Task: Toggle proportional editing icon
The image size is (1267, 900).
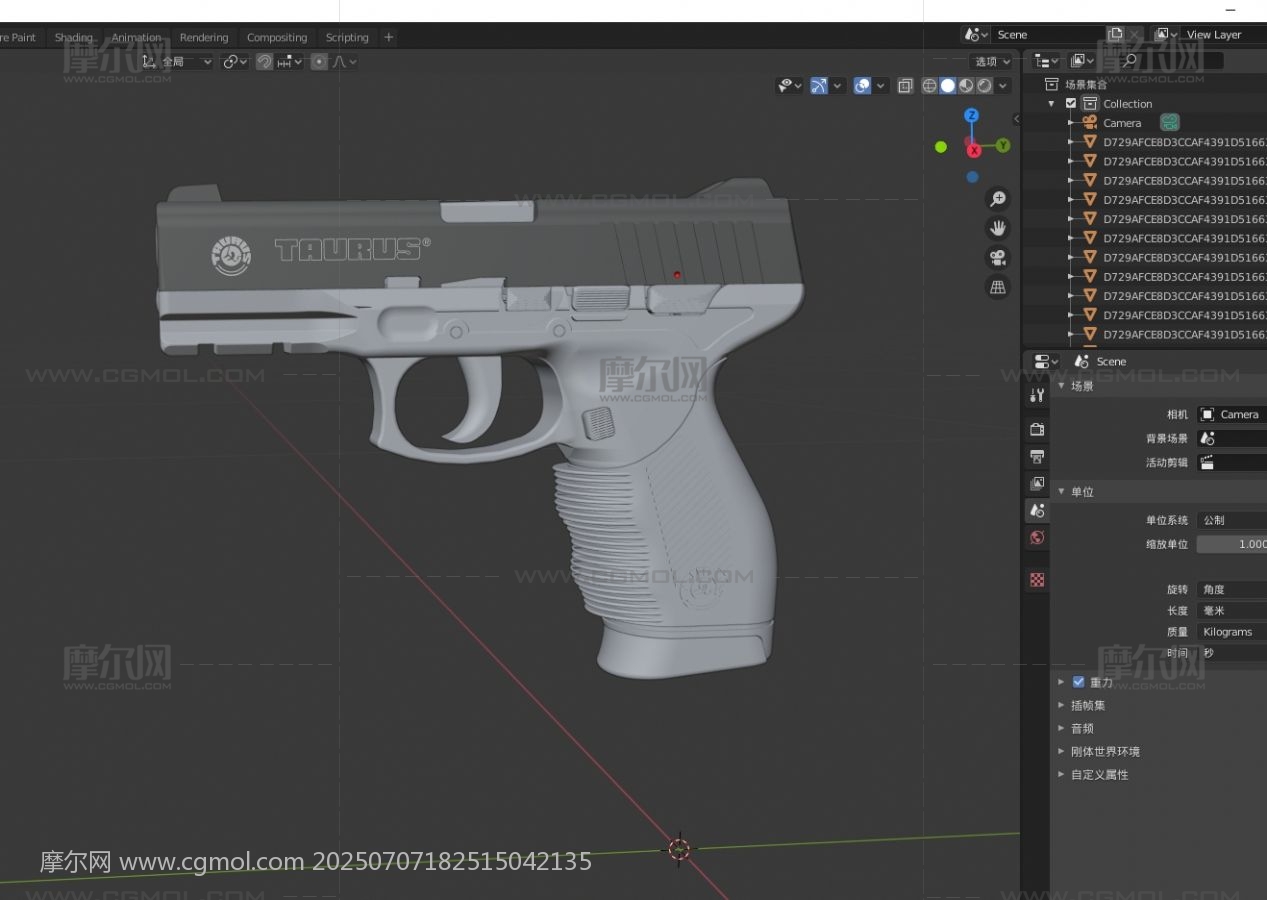Action: (x=319, y=62)
